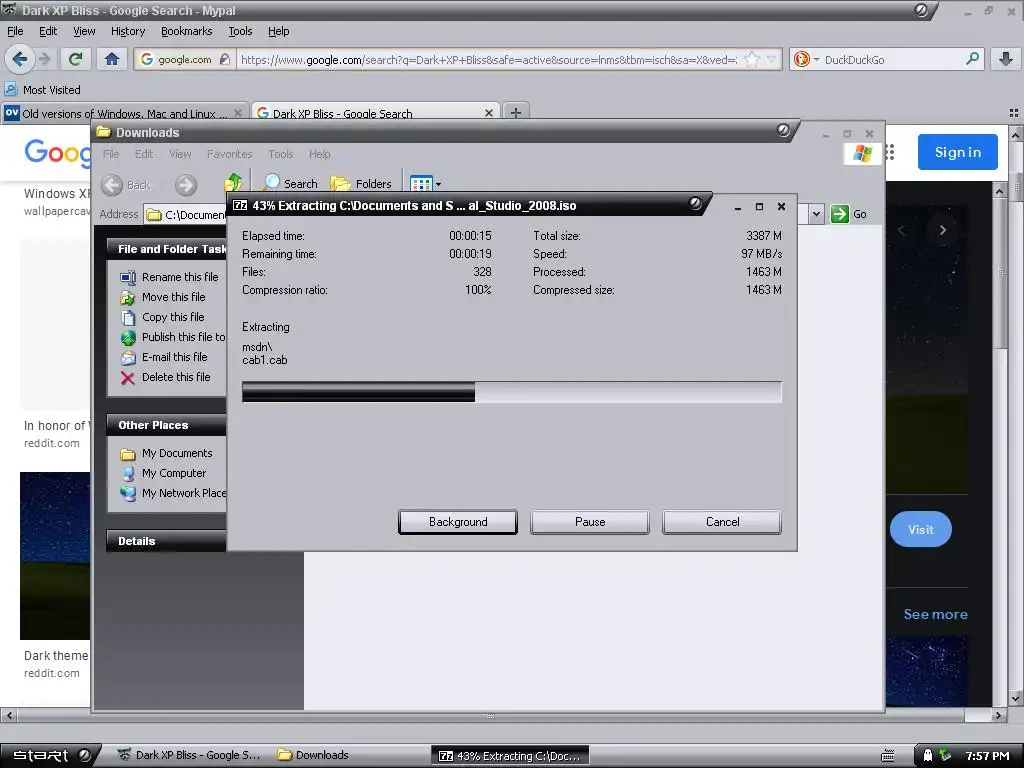This screenshot has height=768, width=1024.
Task: Open URL history dropdown arrow
Action: (x=771, y=59)
